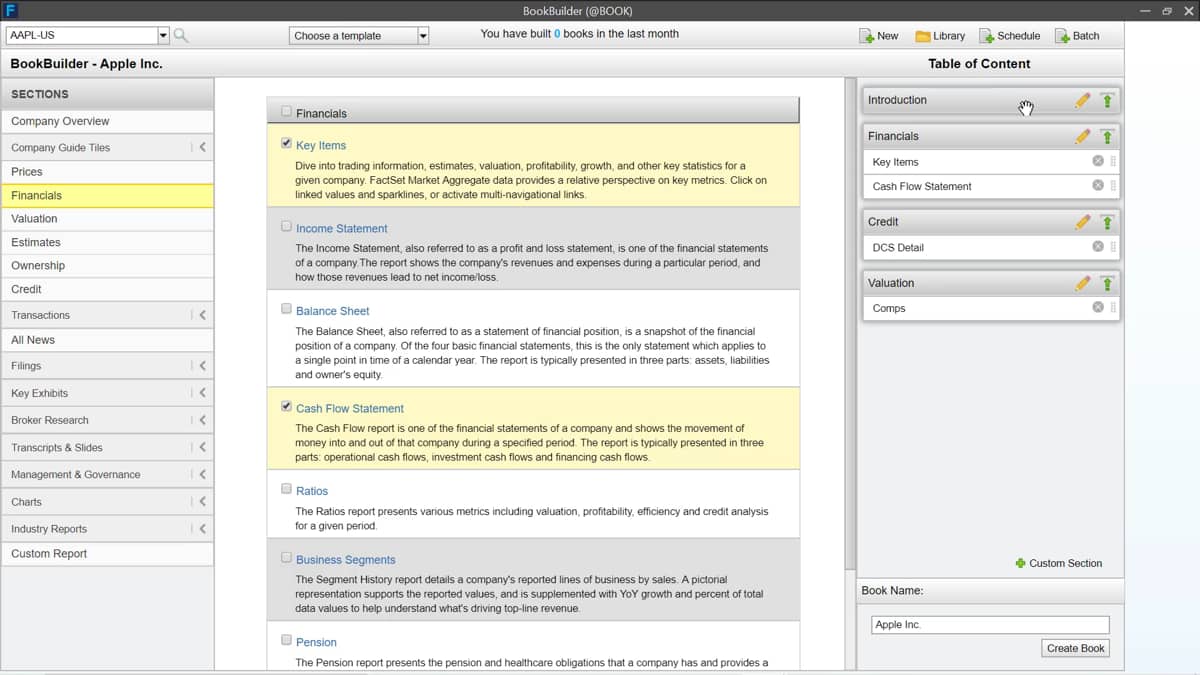The width and height of the screenshot is (1200, 675).
Task: Check the Ratios checkbox
Action: coord(287,489)
